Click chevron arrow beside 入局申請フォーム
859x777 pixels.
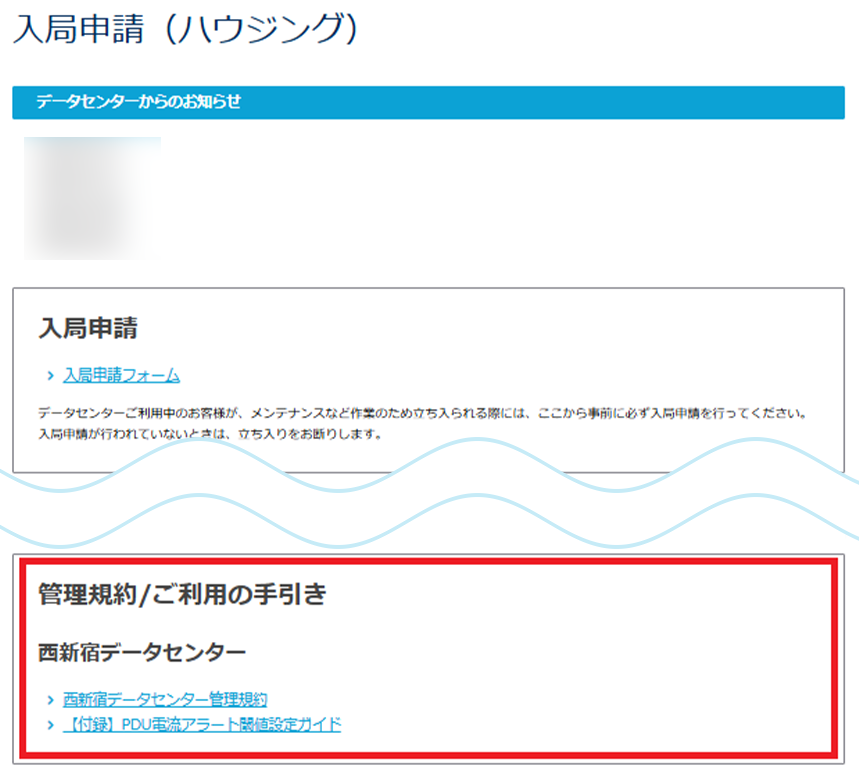click(50, 376)
